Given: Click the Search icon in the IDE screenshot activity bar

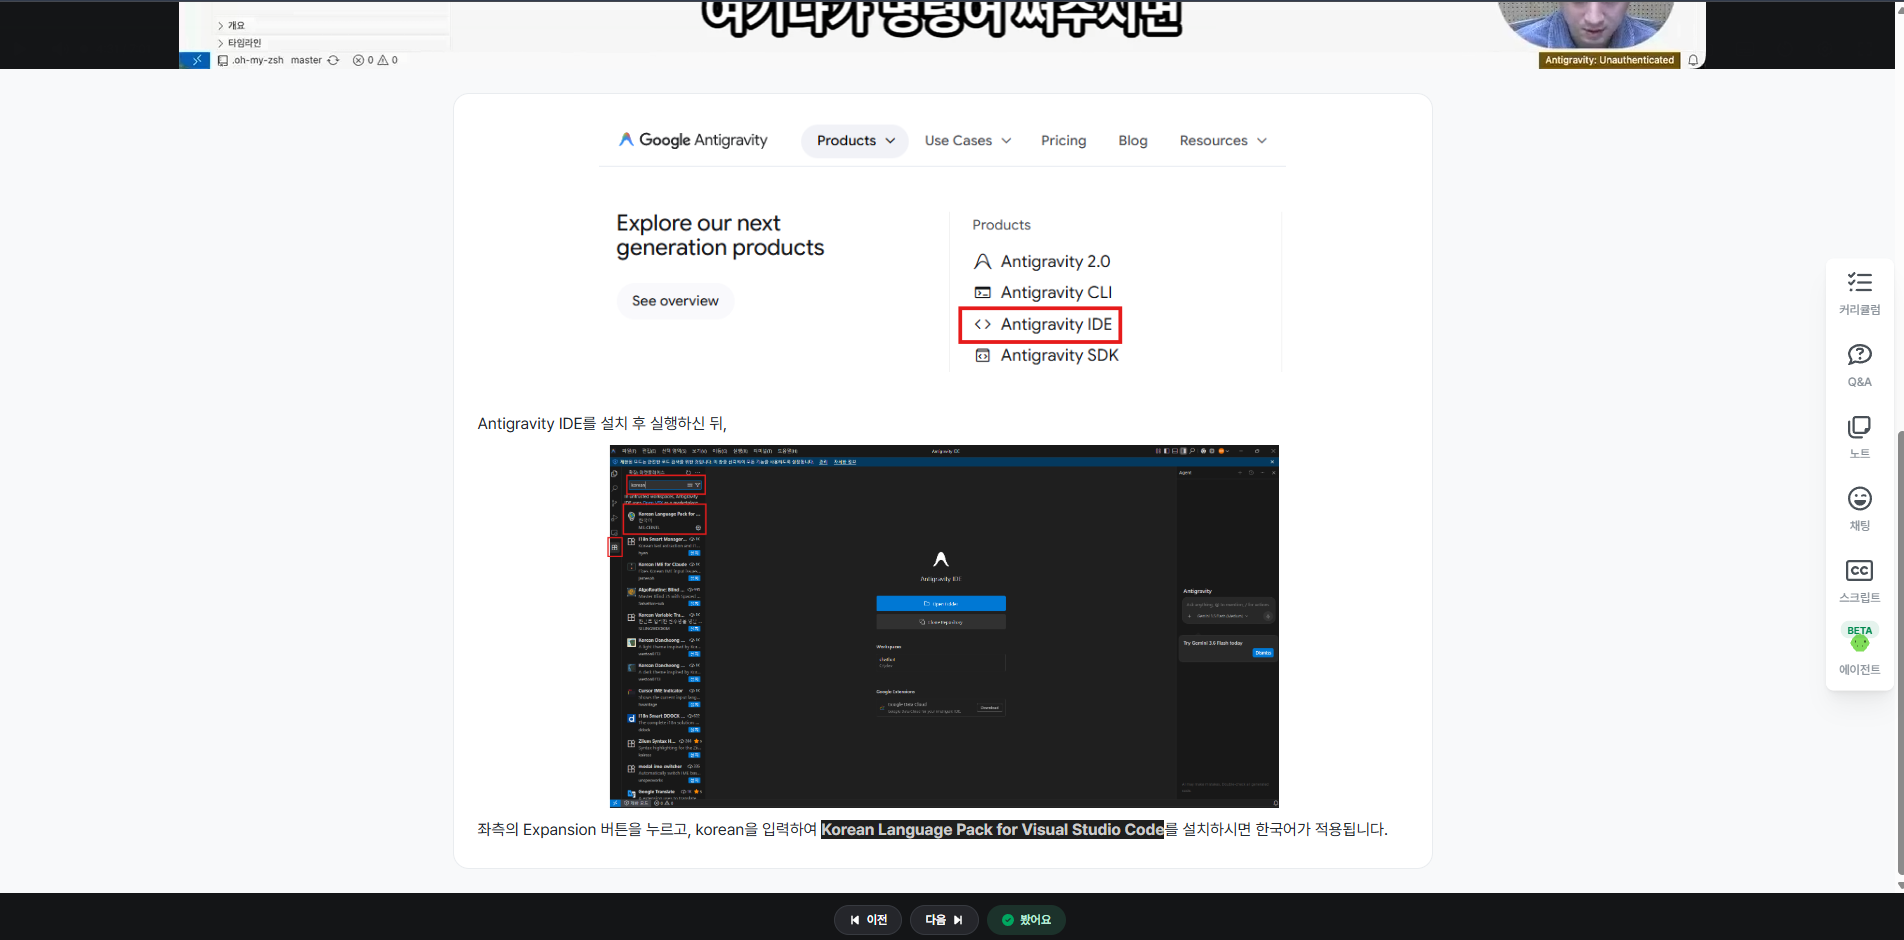Looking at the screenshot, I should pyautogui.click(x=615, y=488).
